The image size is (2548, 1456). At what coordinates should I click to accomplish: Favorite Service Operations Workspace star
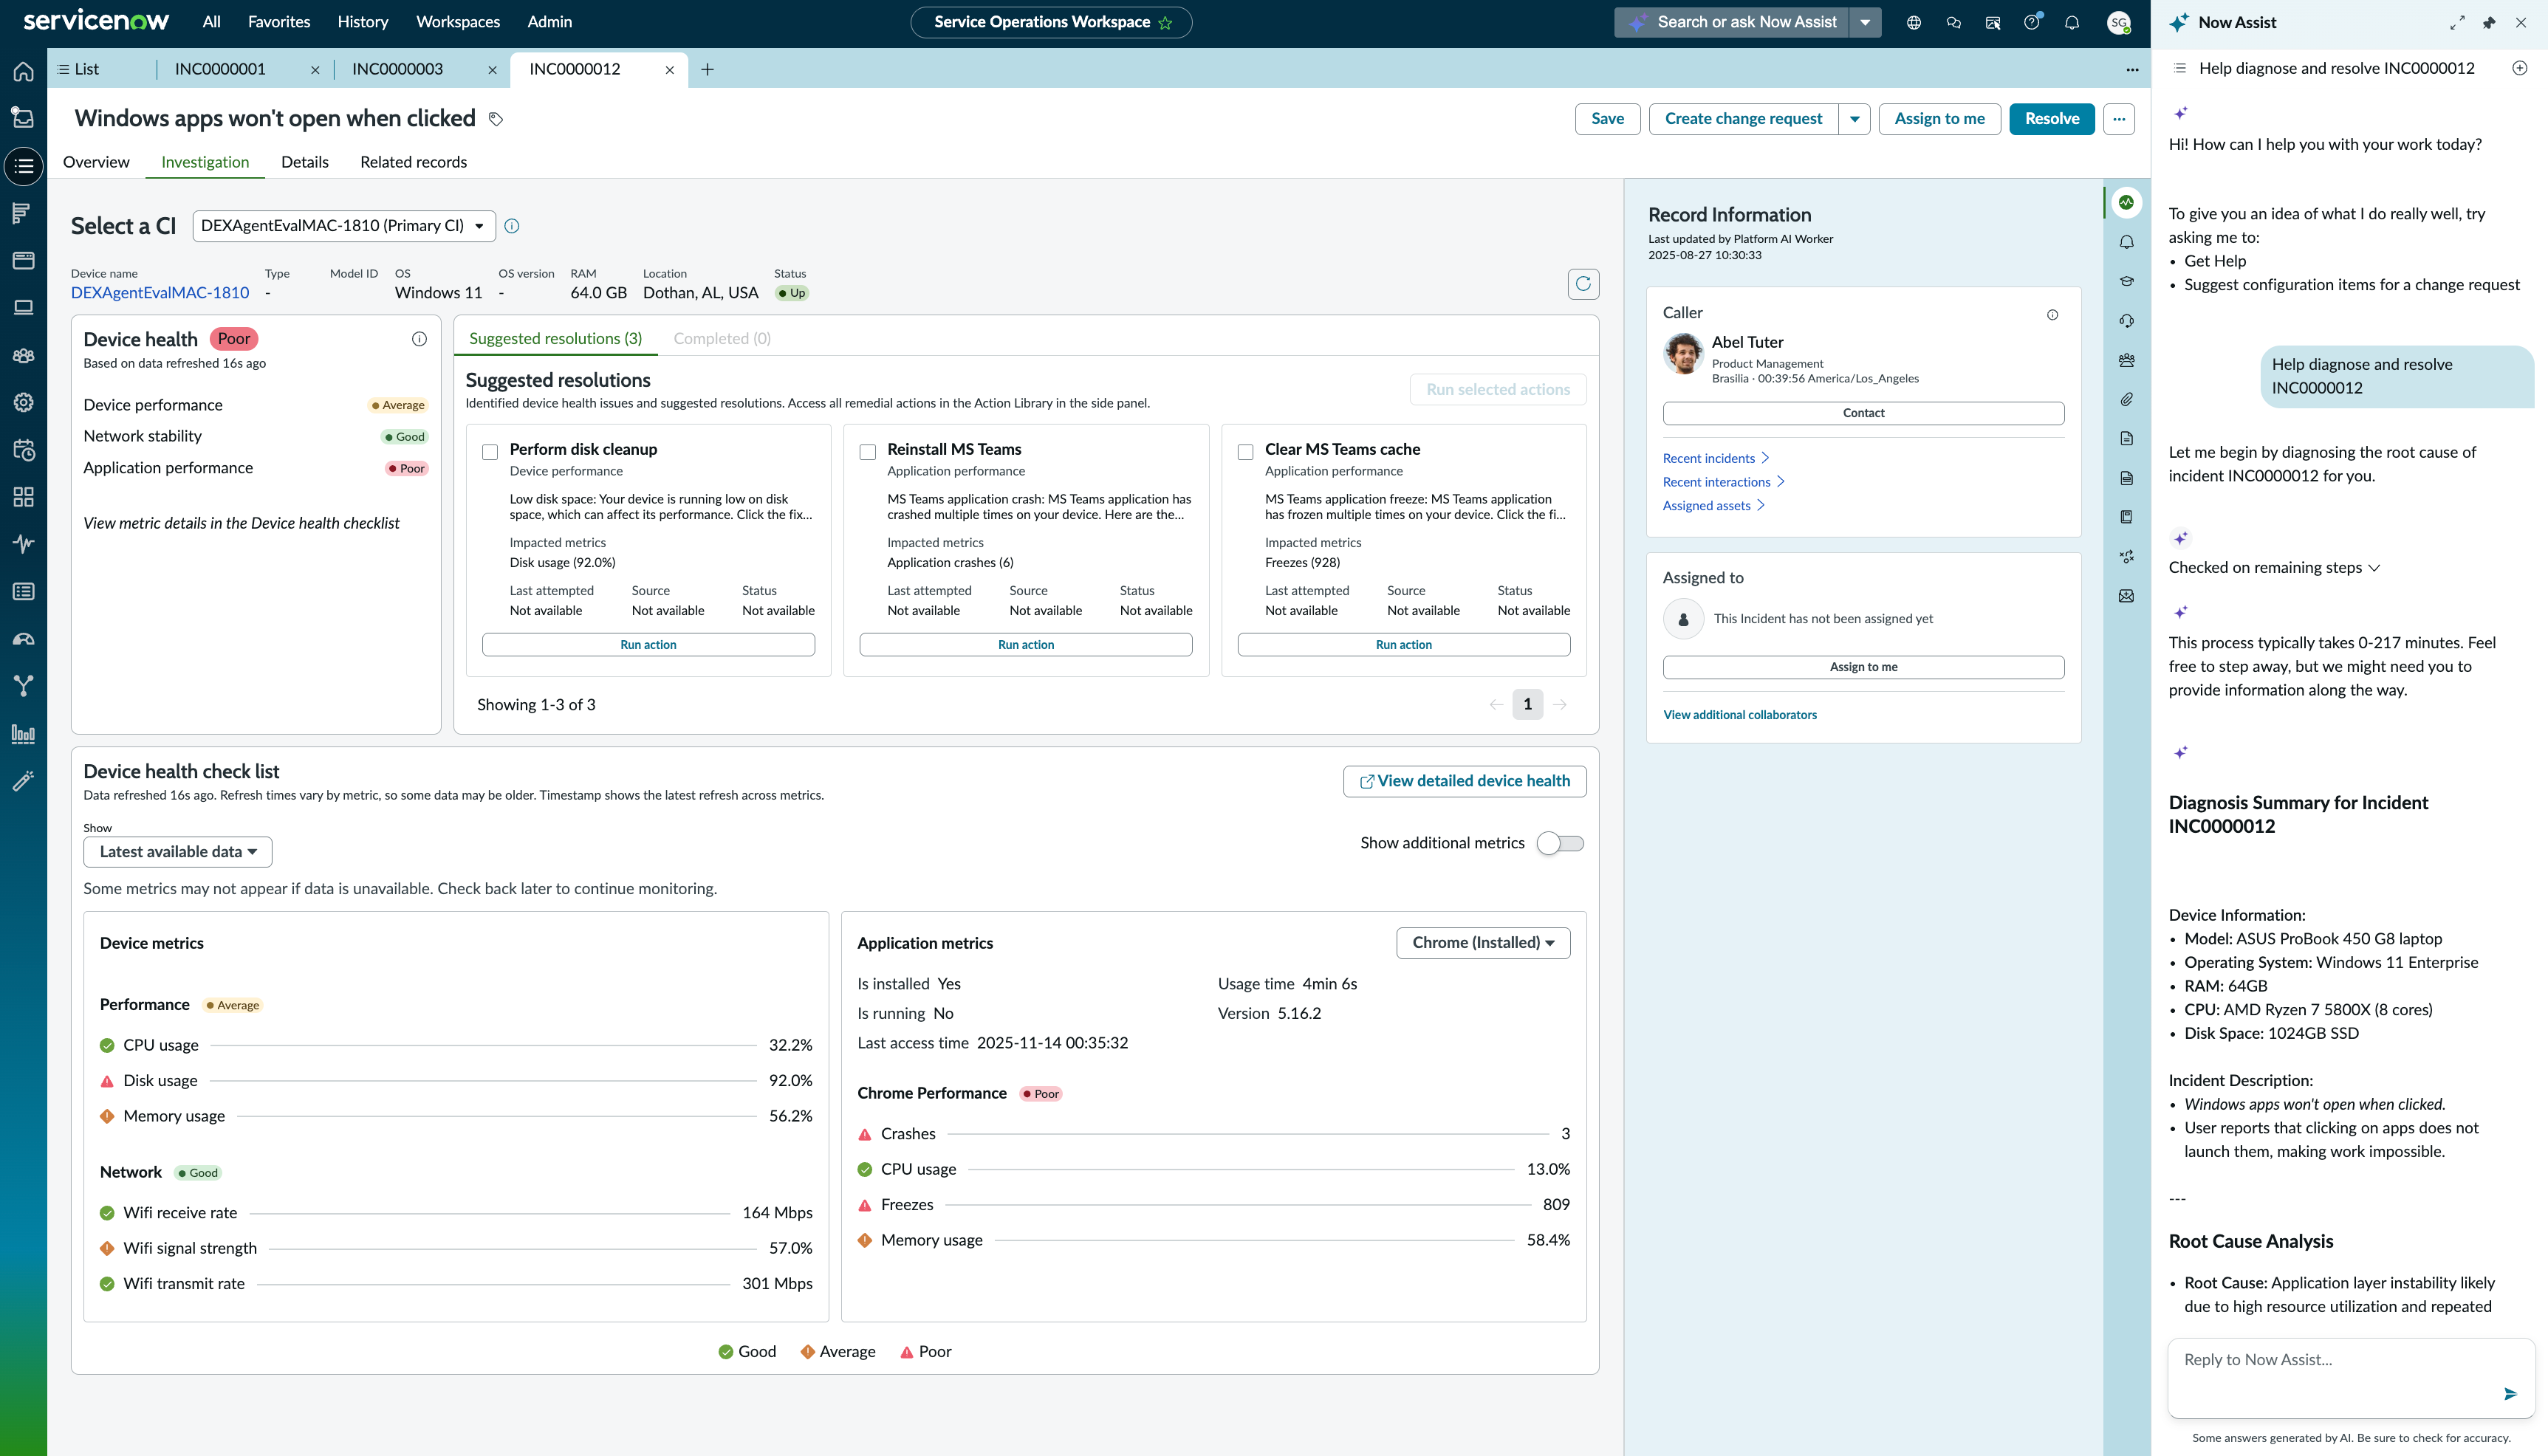(x=1165, y=22)
